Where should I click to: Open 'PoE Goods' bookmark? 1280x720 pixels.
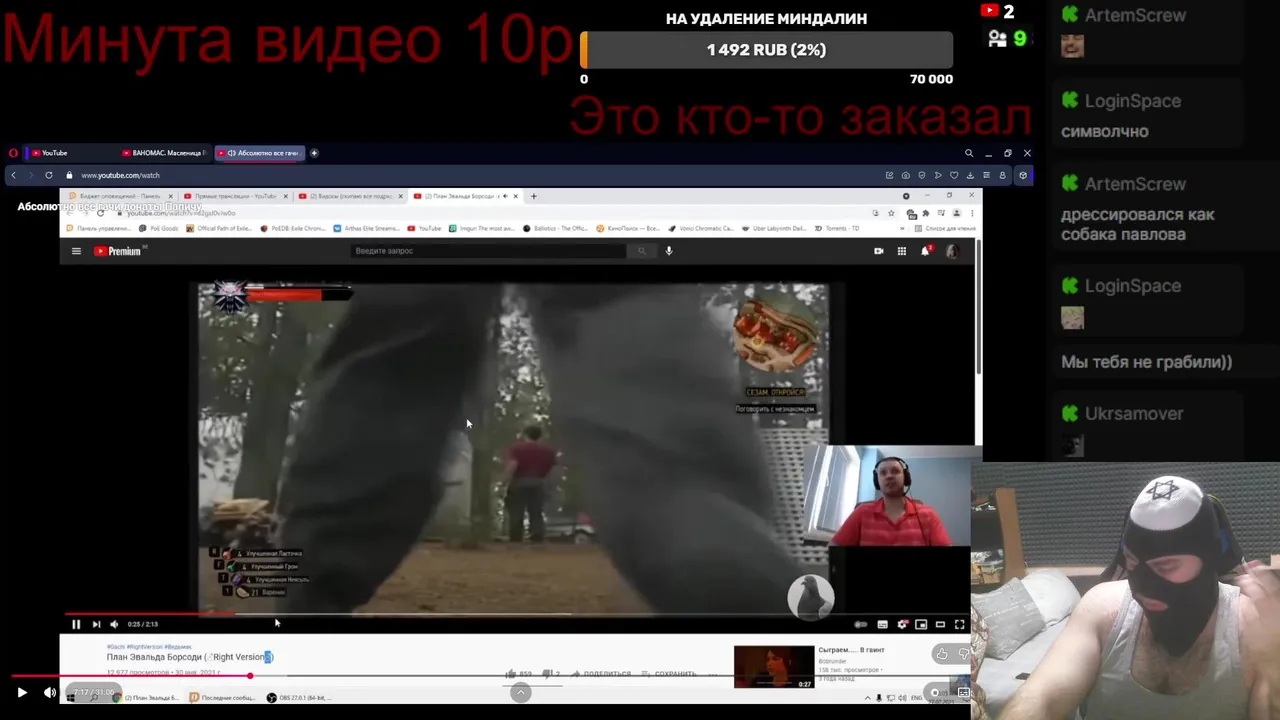[159, 228]
